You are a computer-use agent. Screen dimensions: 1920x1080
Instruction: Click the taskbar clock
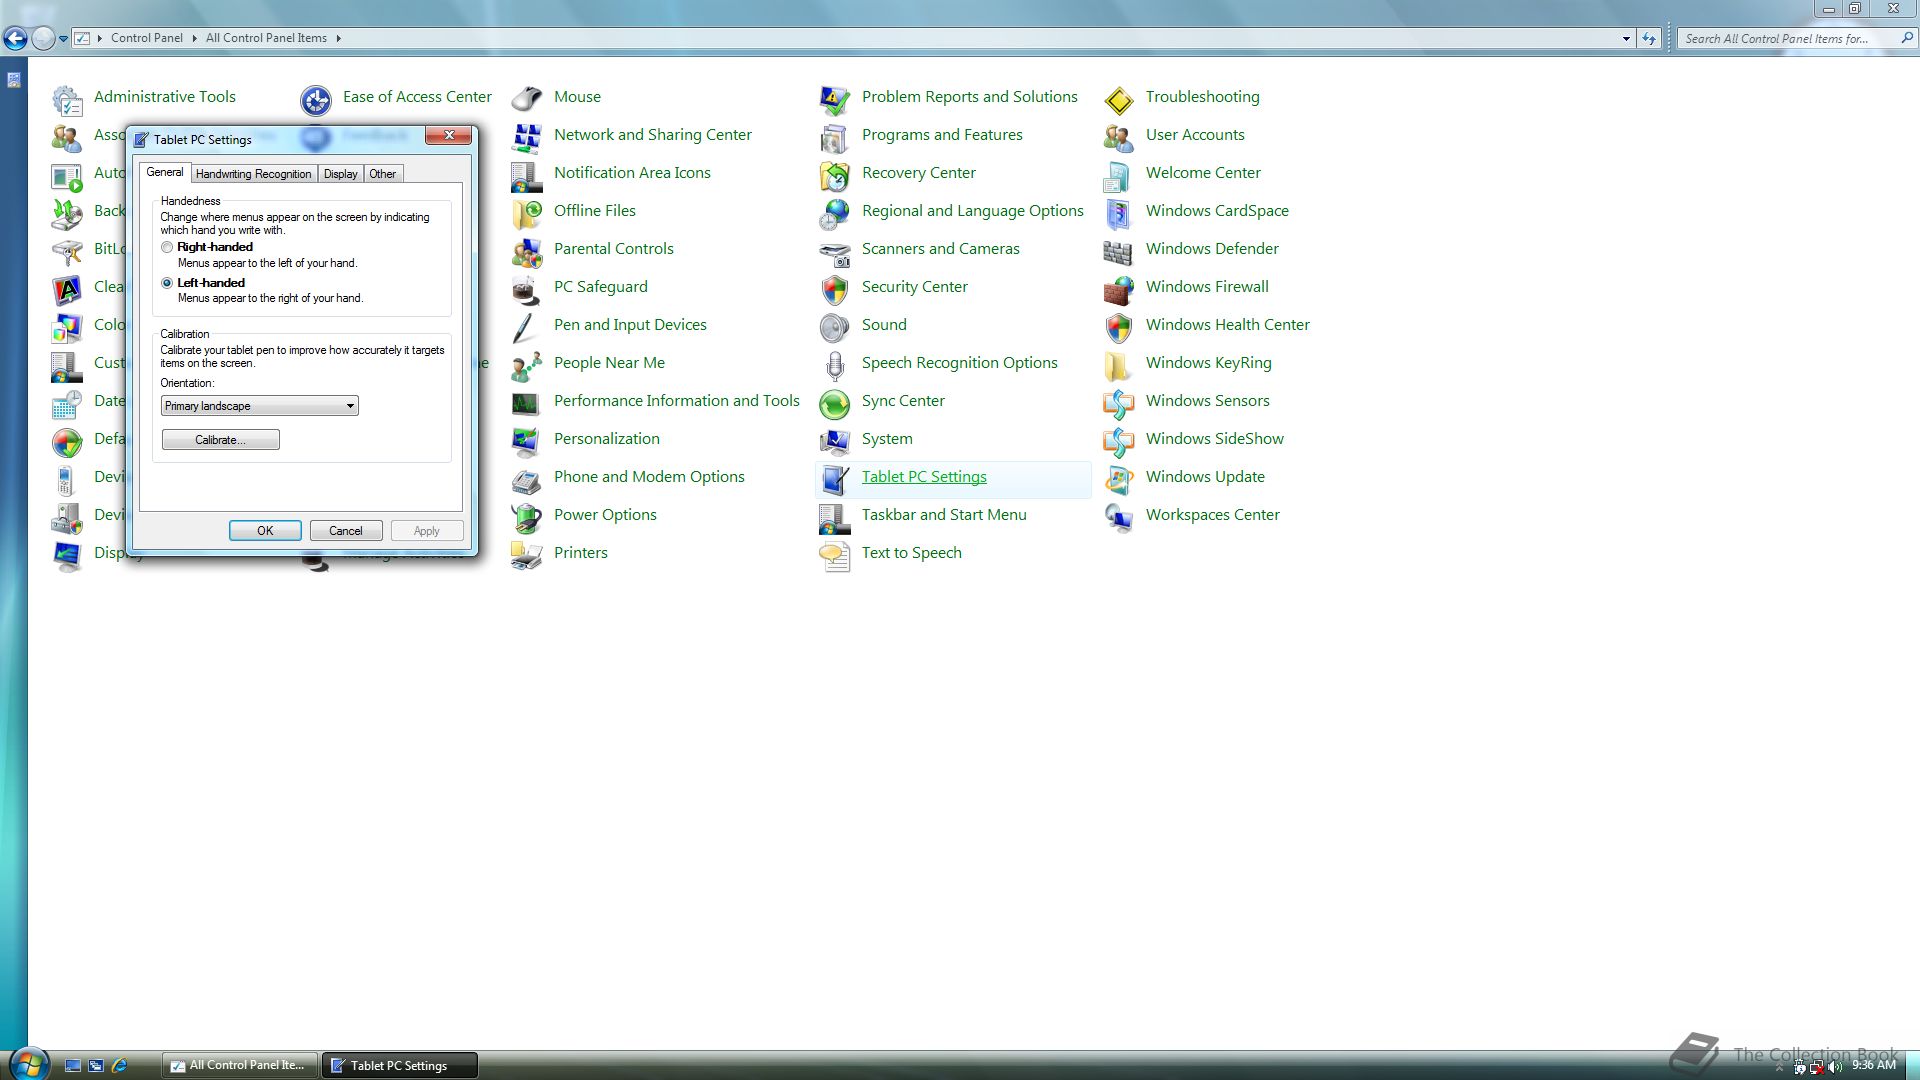1873,1065
